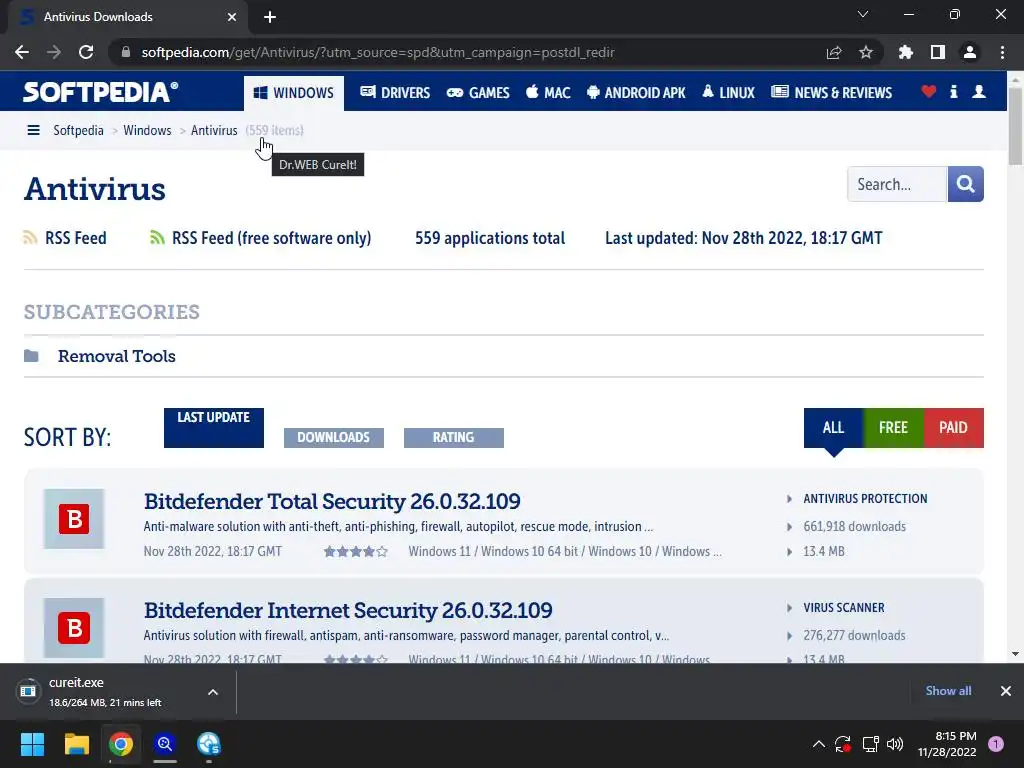View site information lock icon
Image resolution: width=1024 pixels, height=768 pixels.
coord(126,52)
